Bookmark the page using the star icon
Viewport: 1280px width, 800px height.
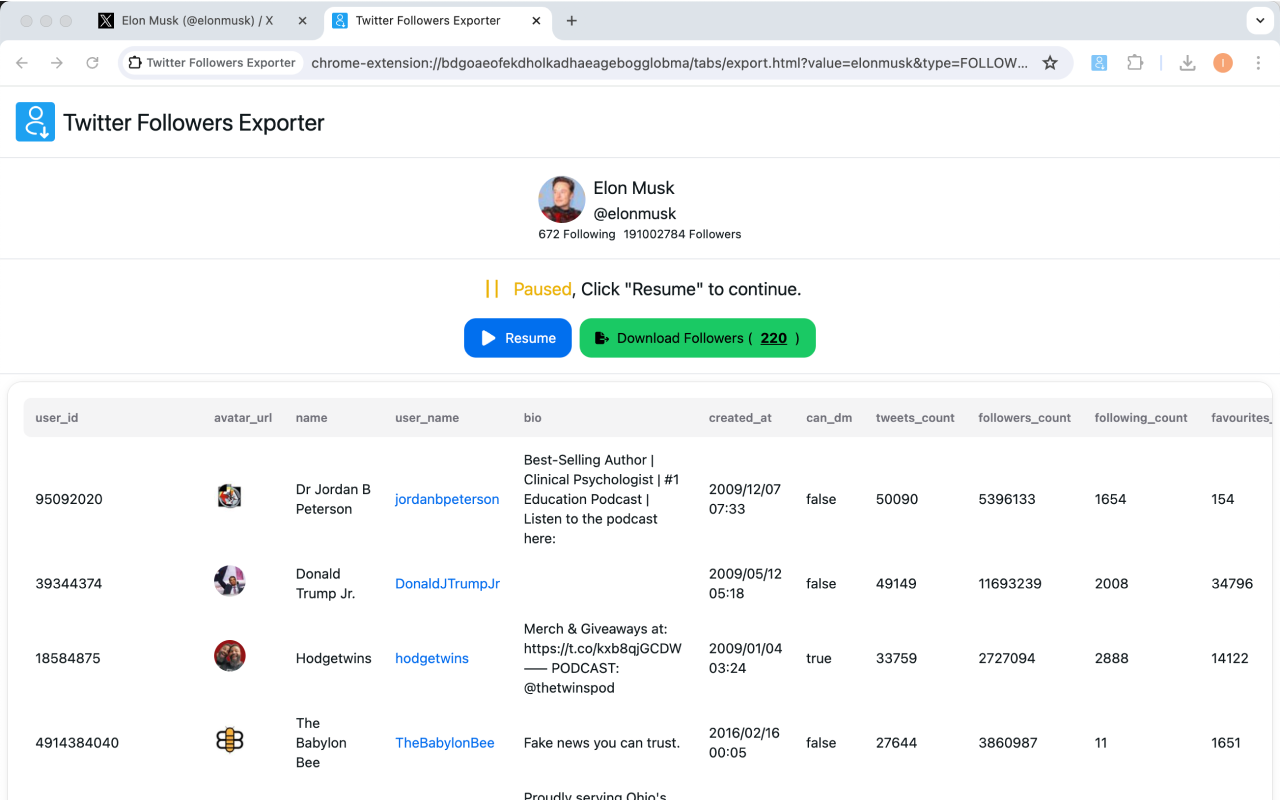pos(1050,62)
